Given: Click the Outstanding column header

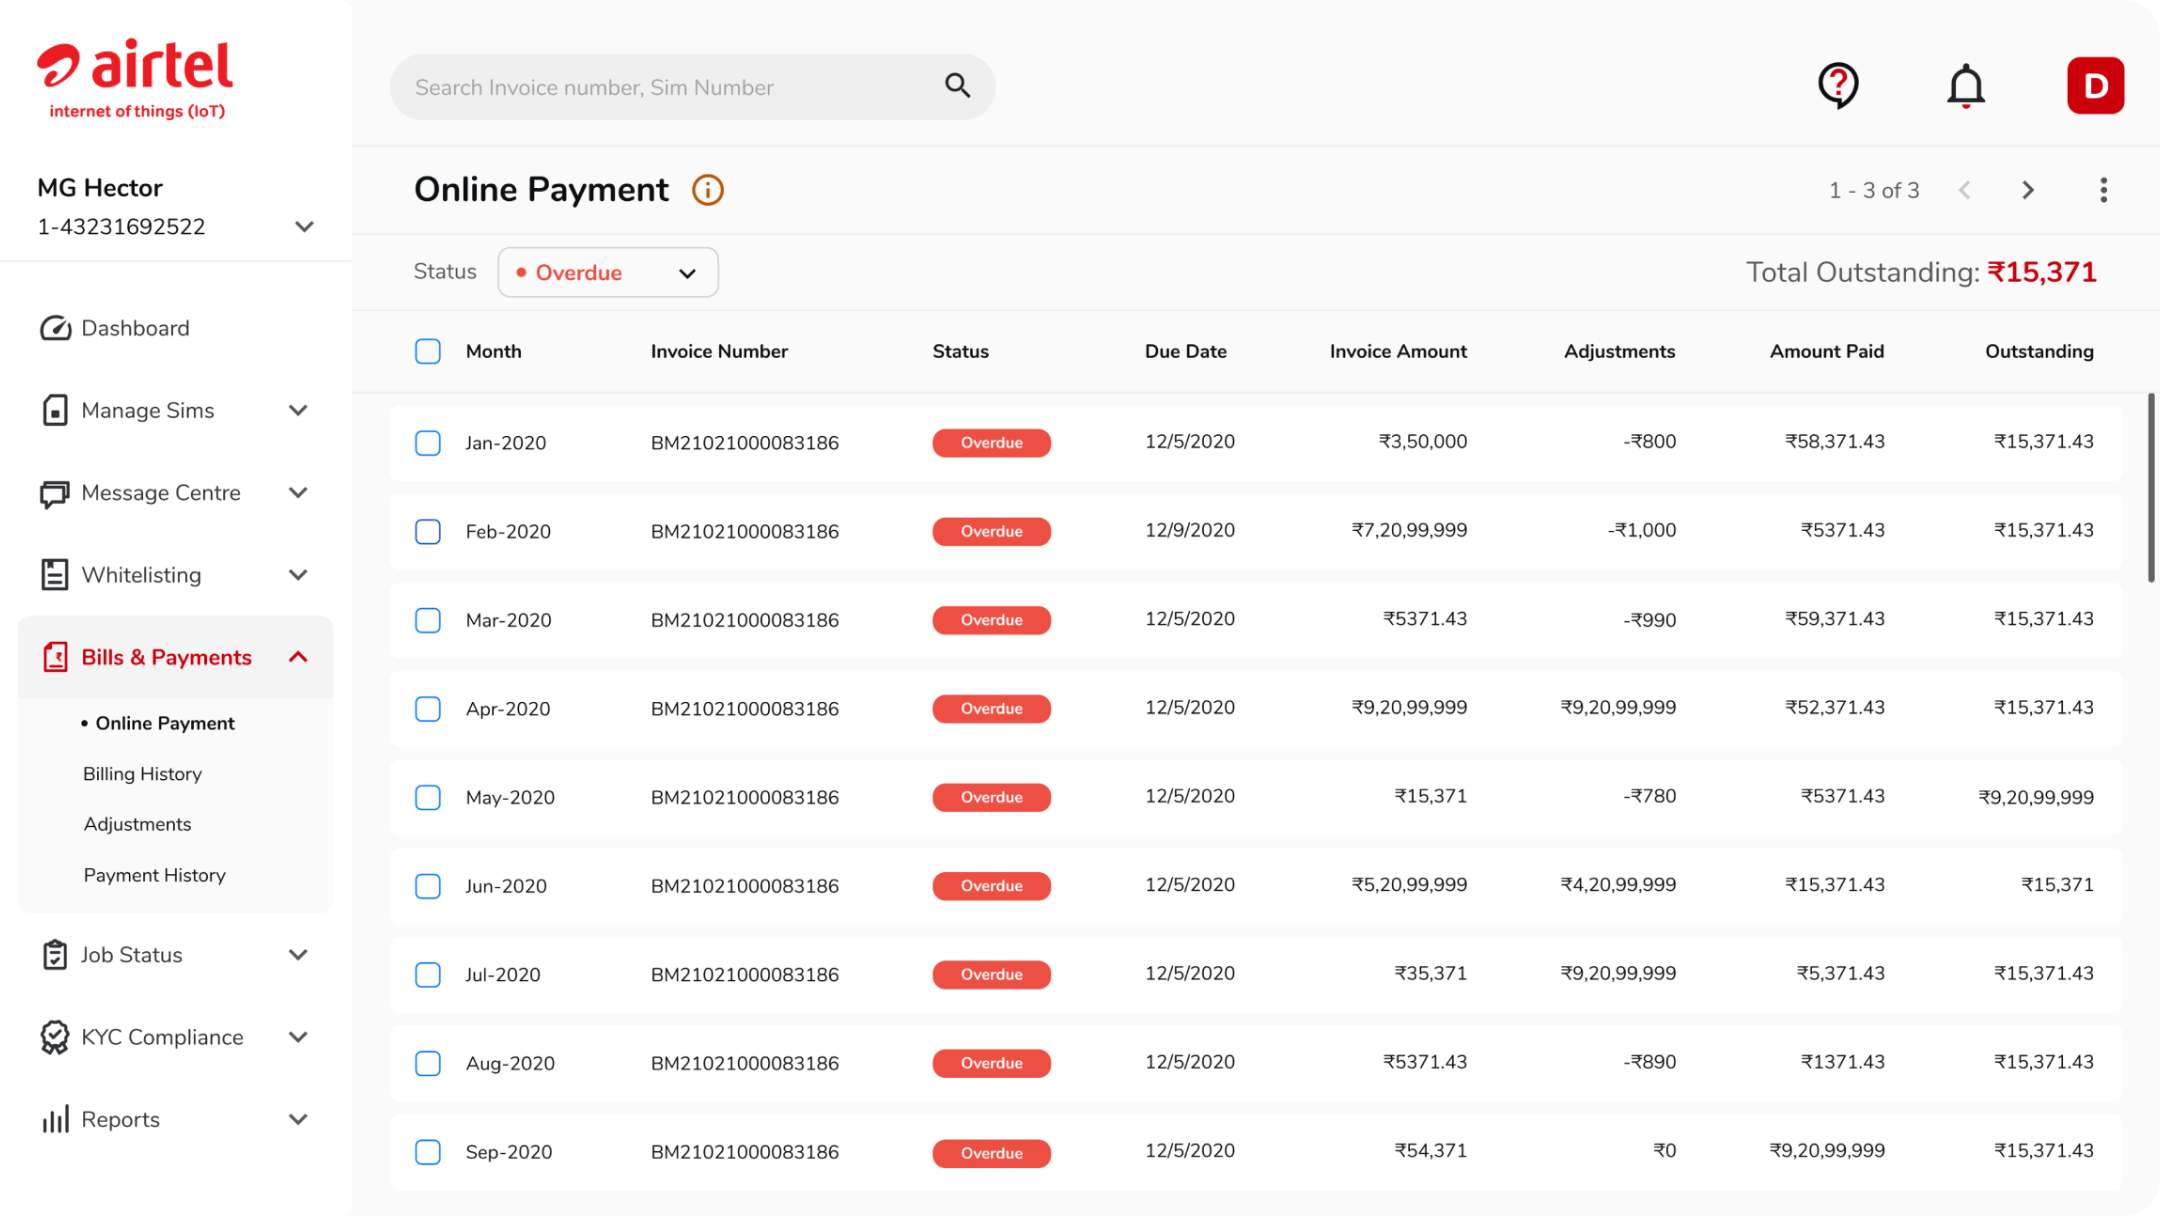Looking at the screenshot, I should pos(2039,351).
